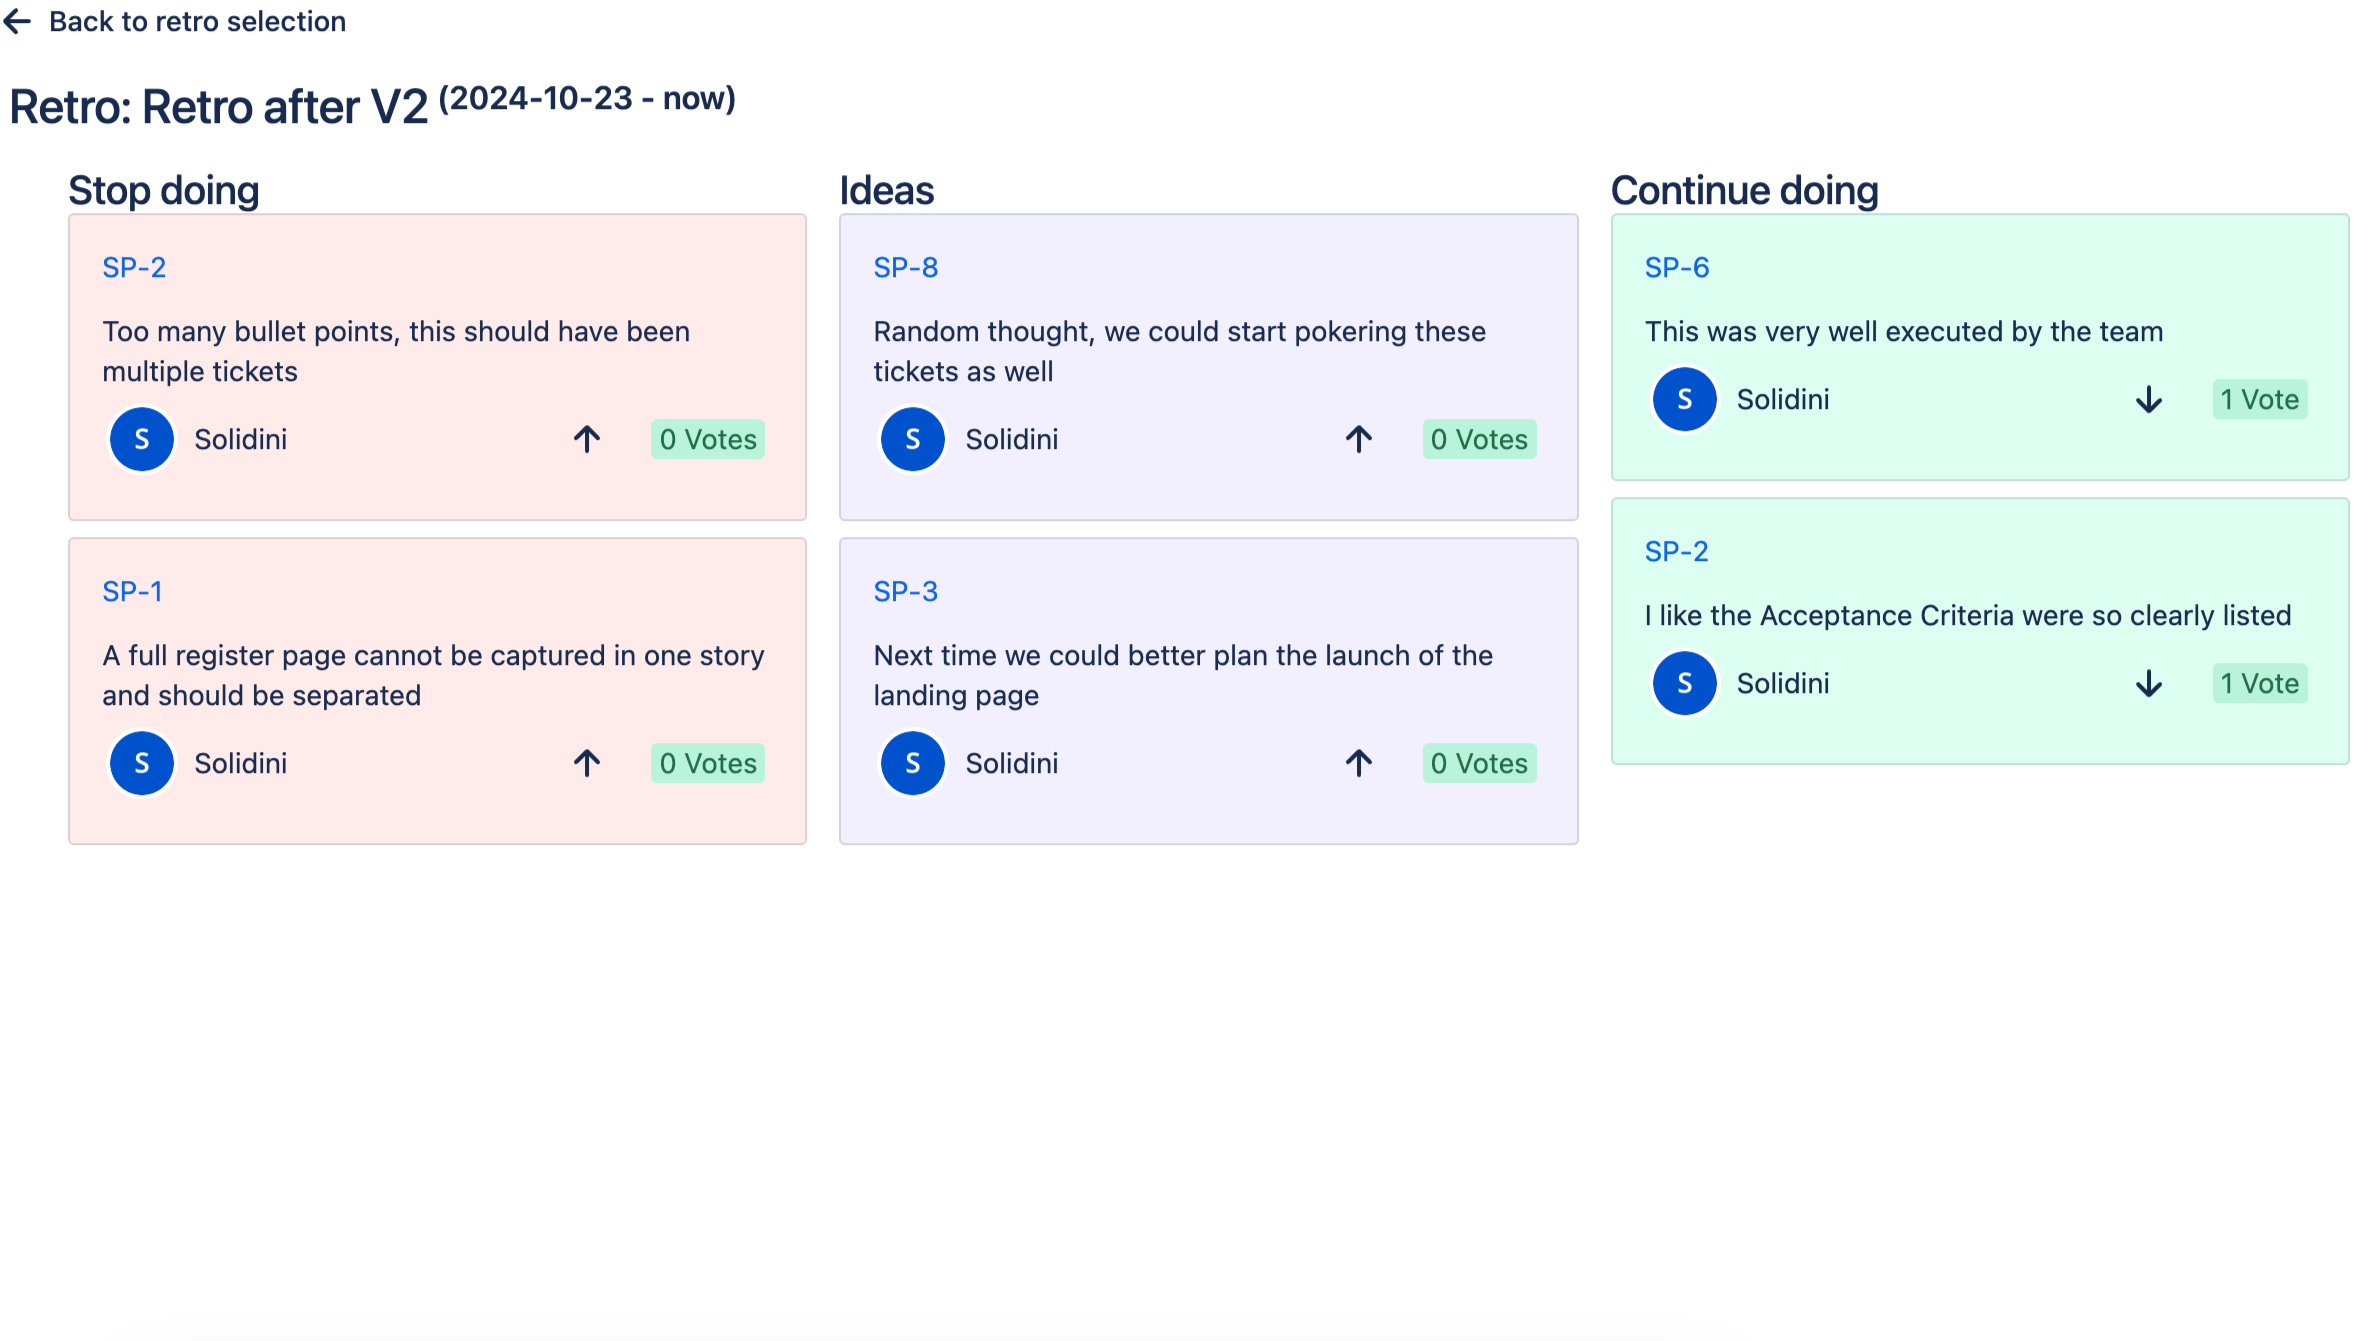The image size is (2358, 1341).
Task: Click '0 Votes' badge on SP-3 card
Action: click(x=1478, y=763)
